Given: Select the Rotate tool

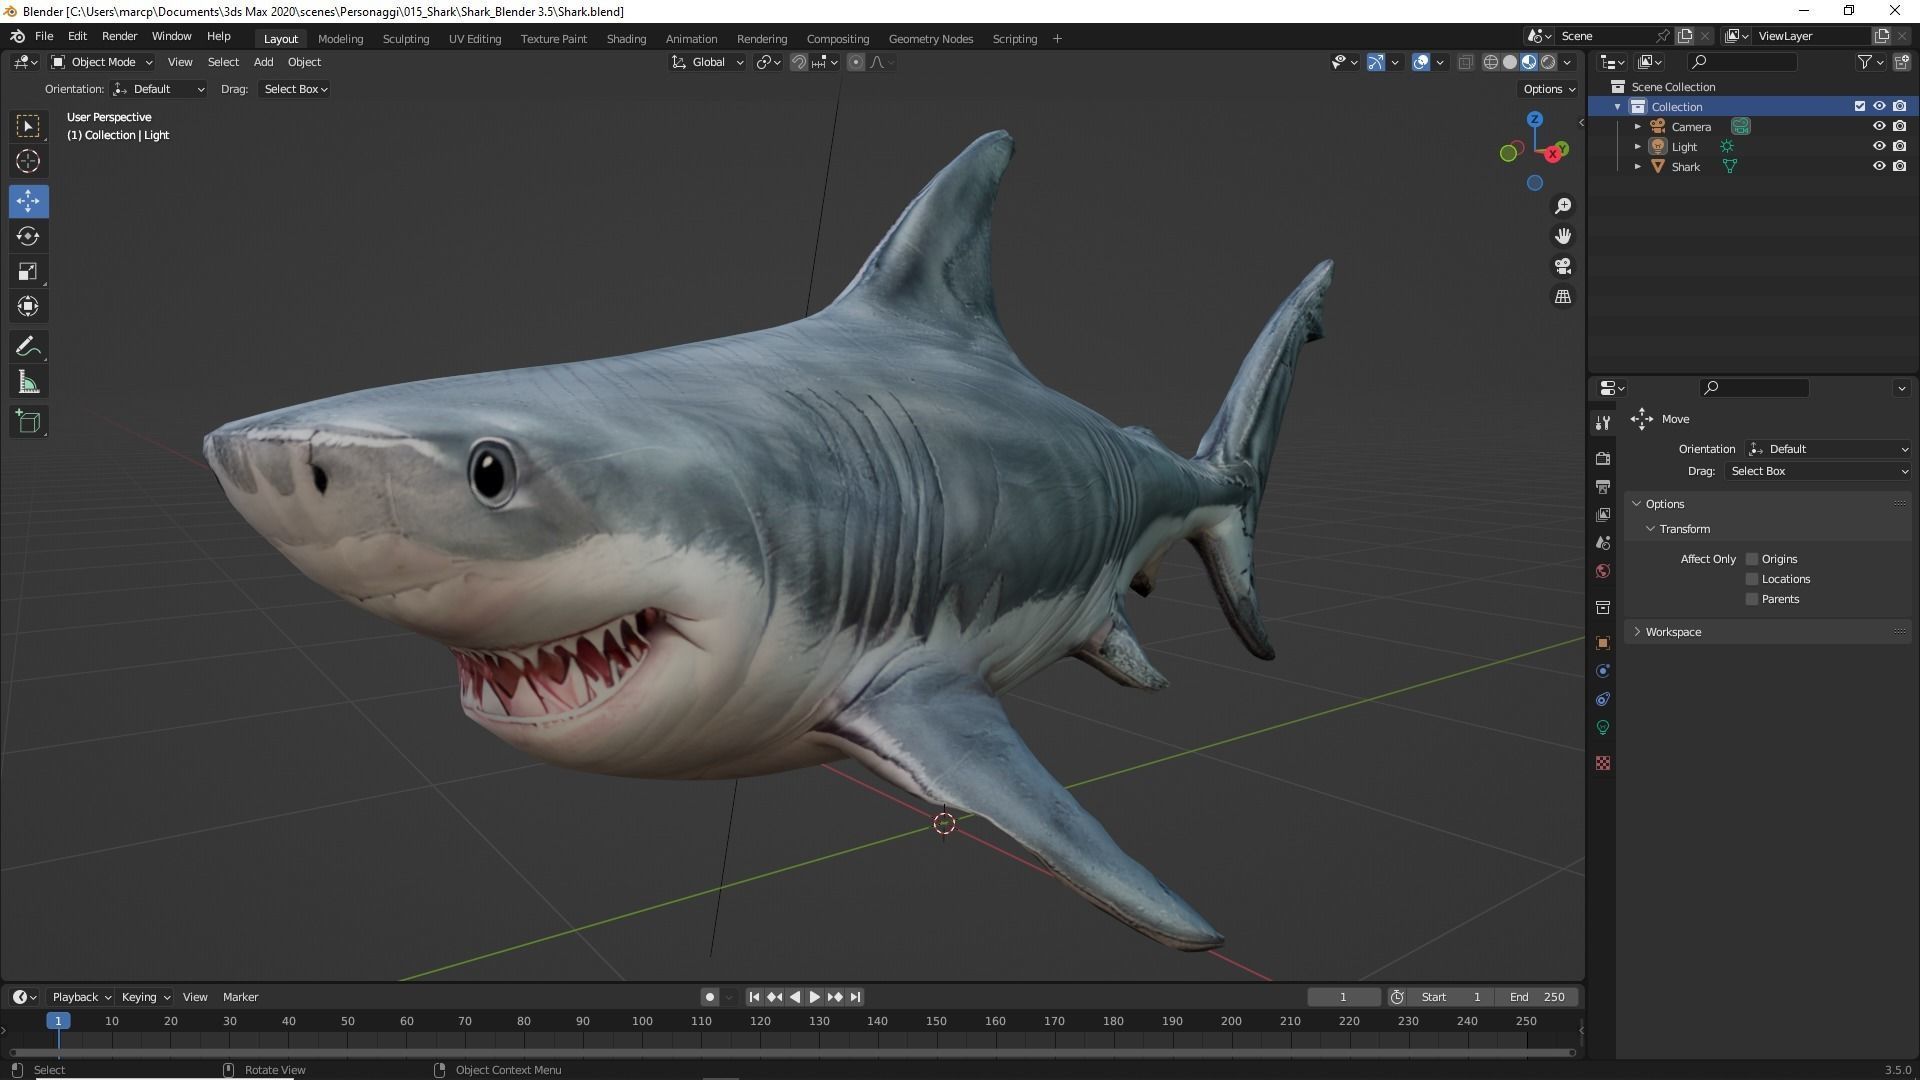Looking at the screenshot, I should point(28,236).
